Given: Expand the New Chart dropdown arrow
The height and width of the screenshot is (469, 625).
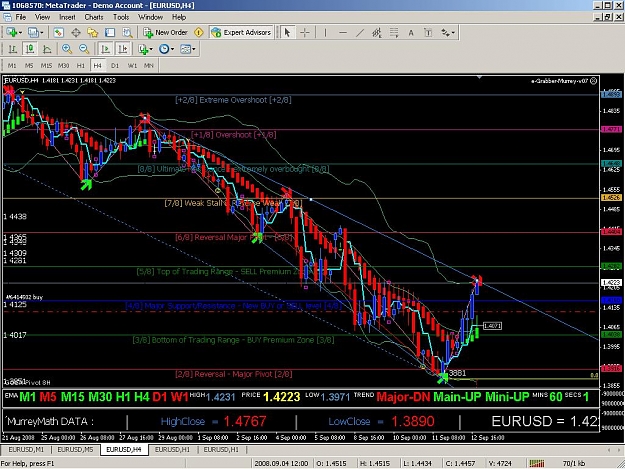Looking at the screenshot, I should pyautogui.click(x=20, y=33).
